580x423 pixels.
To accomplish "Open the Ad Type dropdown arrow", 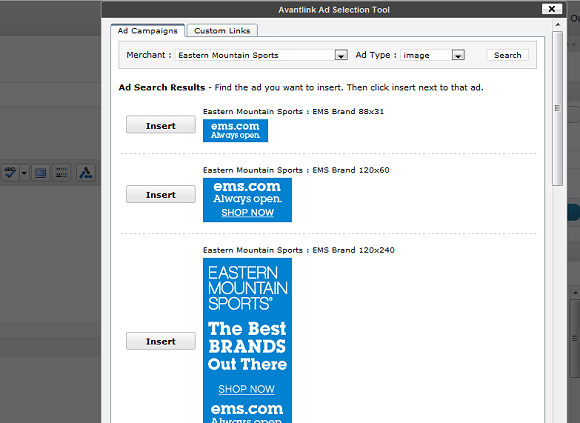I will [x=458, y=55].
